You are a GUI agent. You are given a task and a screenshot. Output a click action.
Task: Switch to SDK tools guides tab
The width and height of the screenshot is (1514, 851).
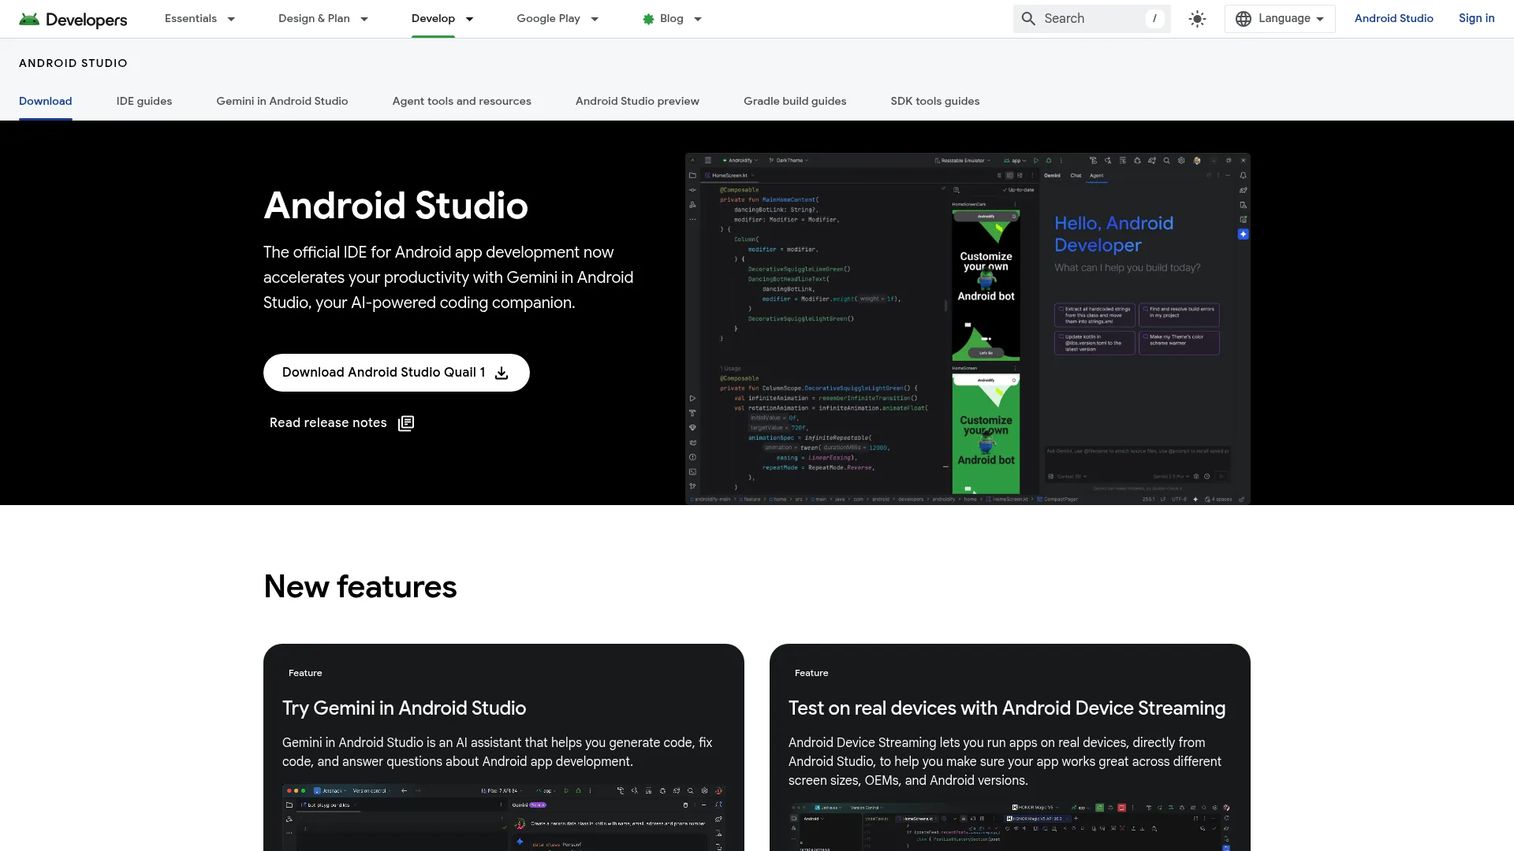tap(935, 101)
